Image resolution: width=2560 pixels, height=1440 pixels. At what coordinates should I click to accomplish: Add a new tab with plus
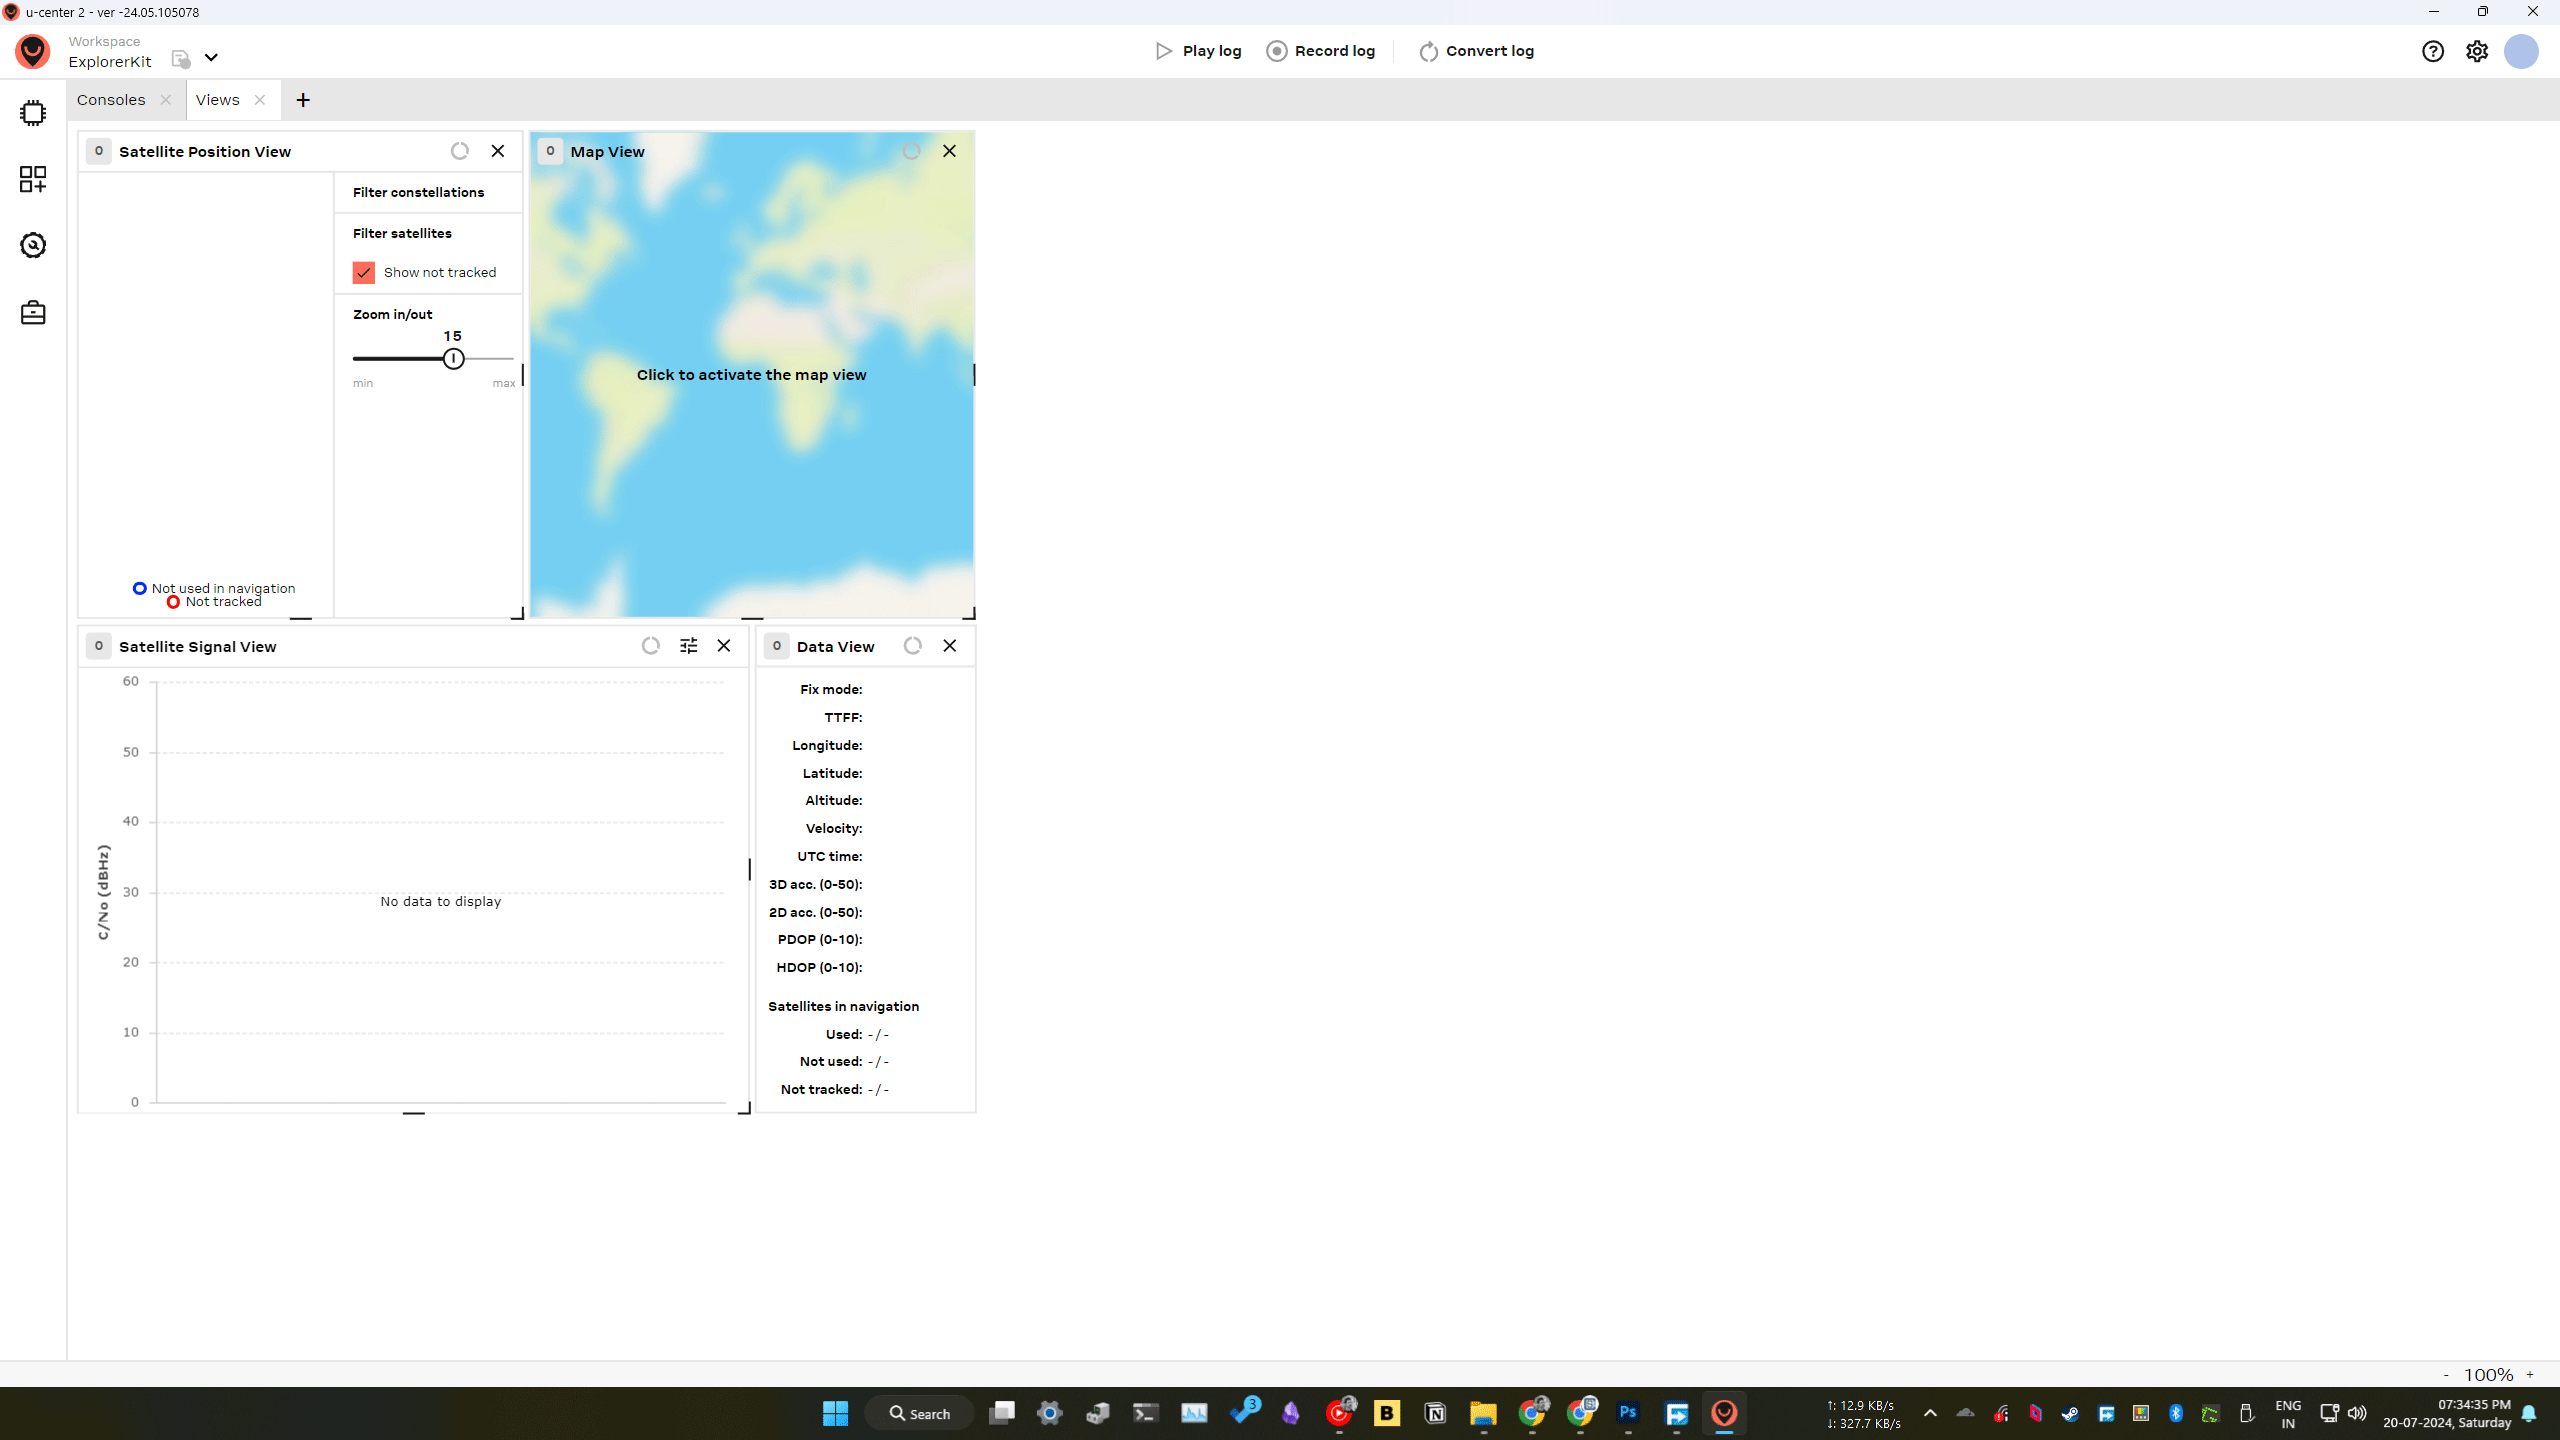click(x=303, y=100)
